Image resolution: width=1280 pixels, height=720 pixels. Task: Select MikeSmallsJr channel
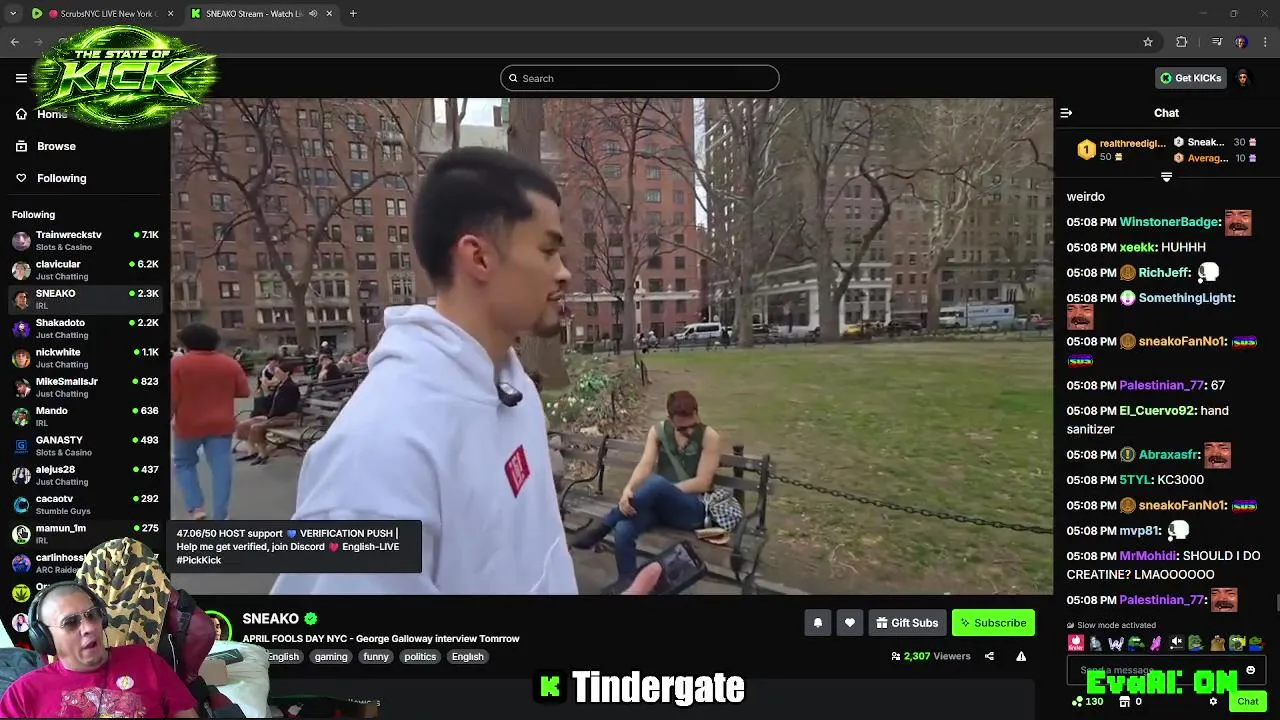click(85, 387)
